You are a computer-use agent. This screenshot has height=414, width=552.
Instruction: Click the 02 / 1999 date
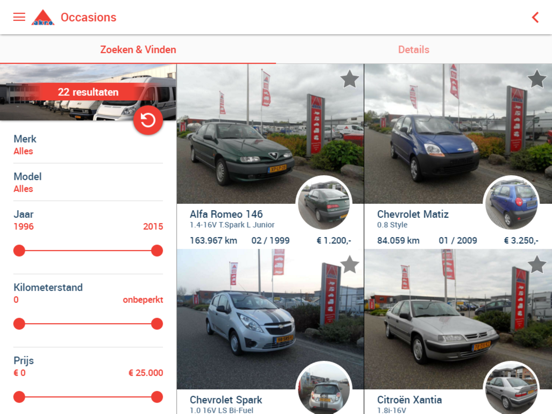270,240
